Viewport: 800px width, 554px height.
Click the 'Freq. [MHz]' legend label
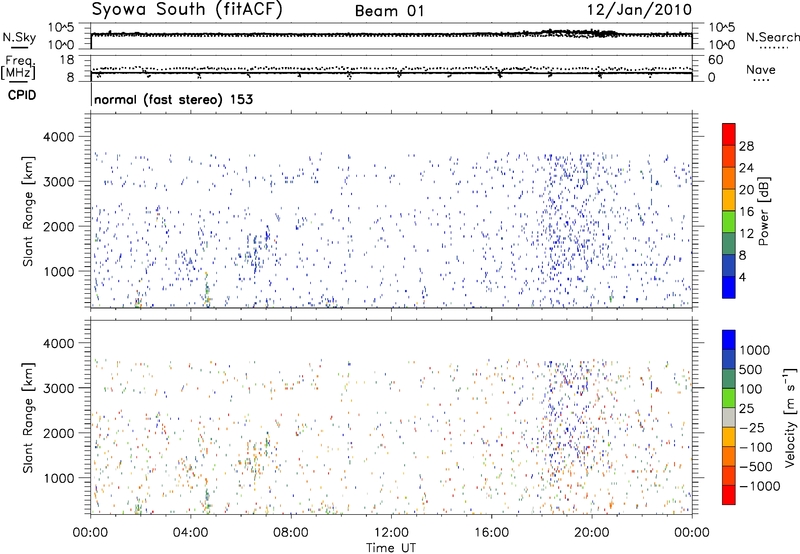(x=18, y=68)
